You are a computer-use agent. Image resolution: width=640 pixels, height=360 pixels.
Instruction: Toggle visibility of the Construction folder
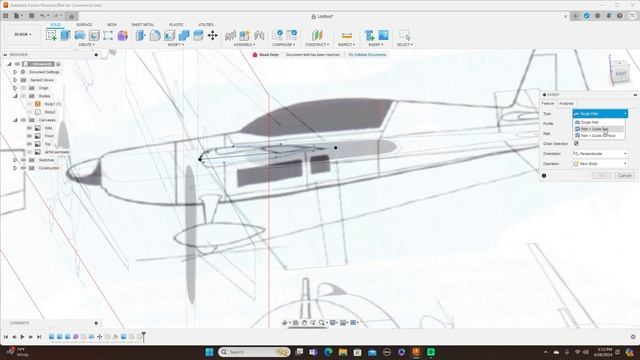(23, 168)
